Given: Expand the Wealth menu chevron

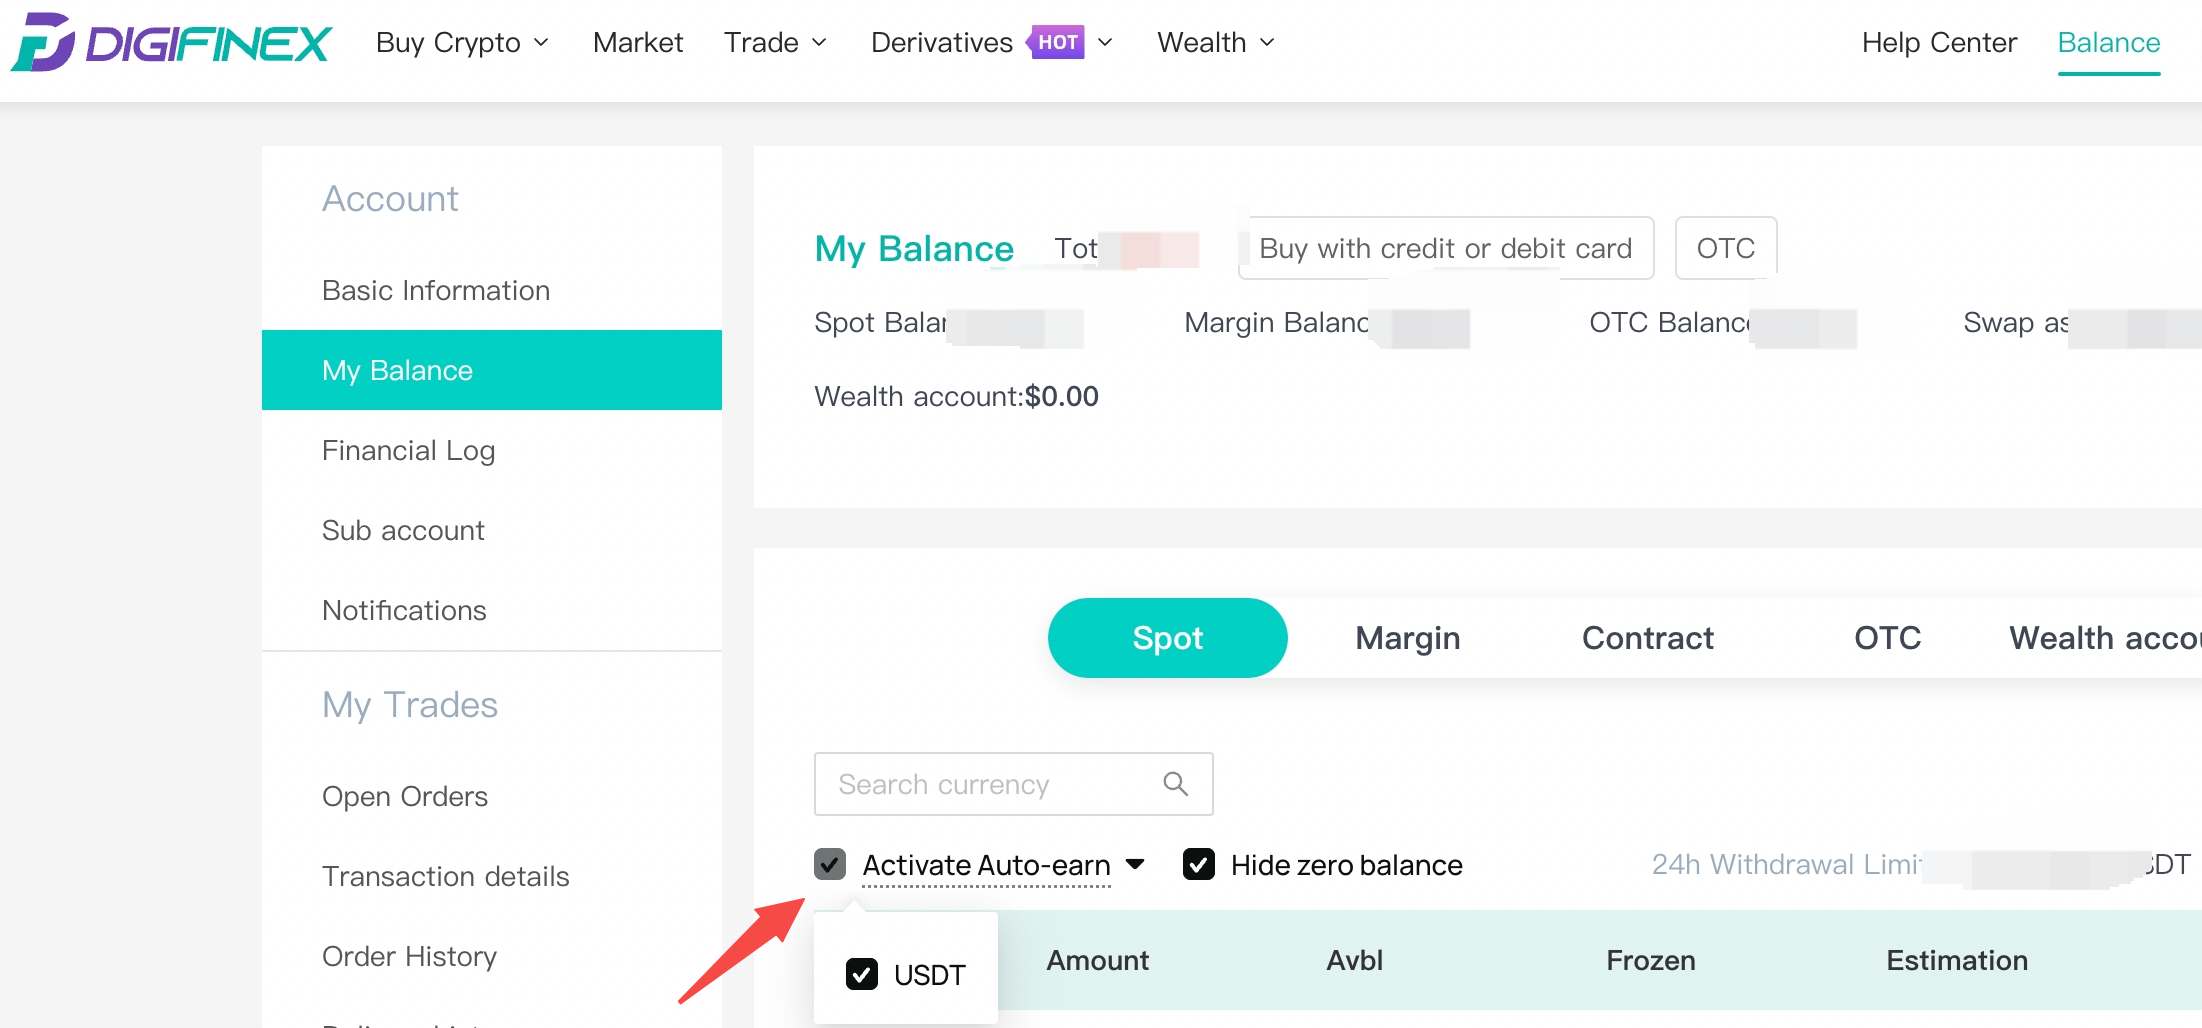Looking at the screenshot, I should coord(1267,42).
